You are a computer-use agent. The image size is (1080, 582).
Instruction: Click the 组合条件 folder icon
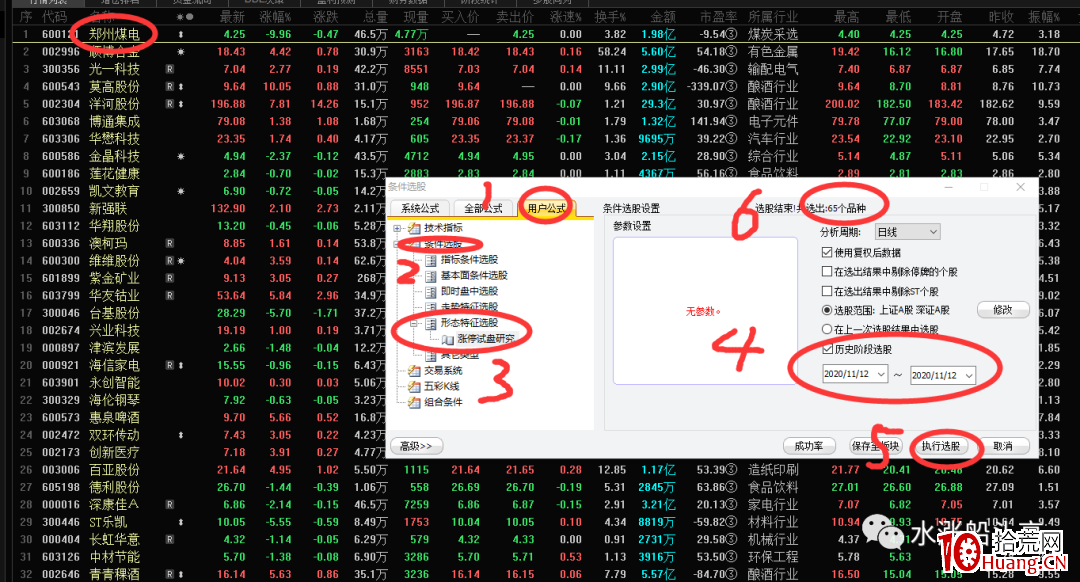coord(414,402)
